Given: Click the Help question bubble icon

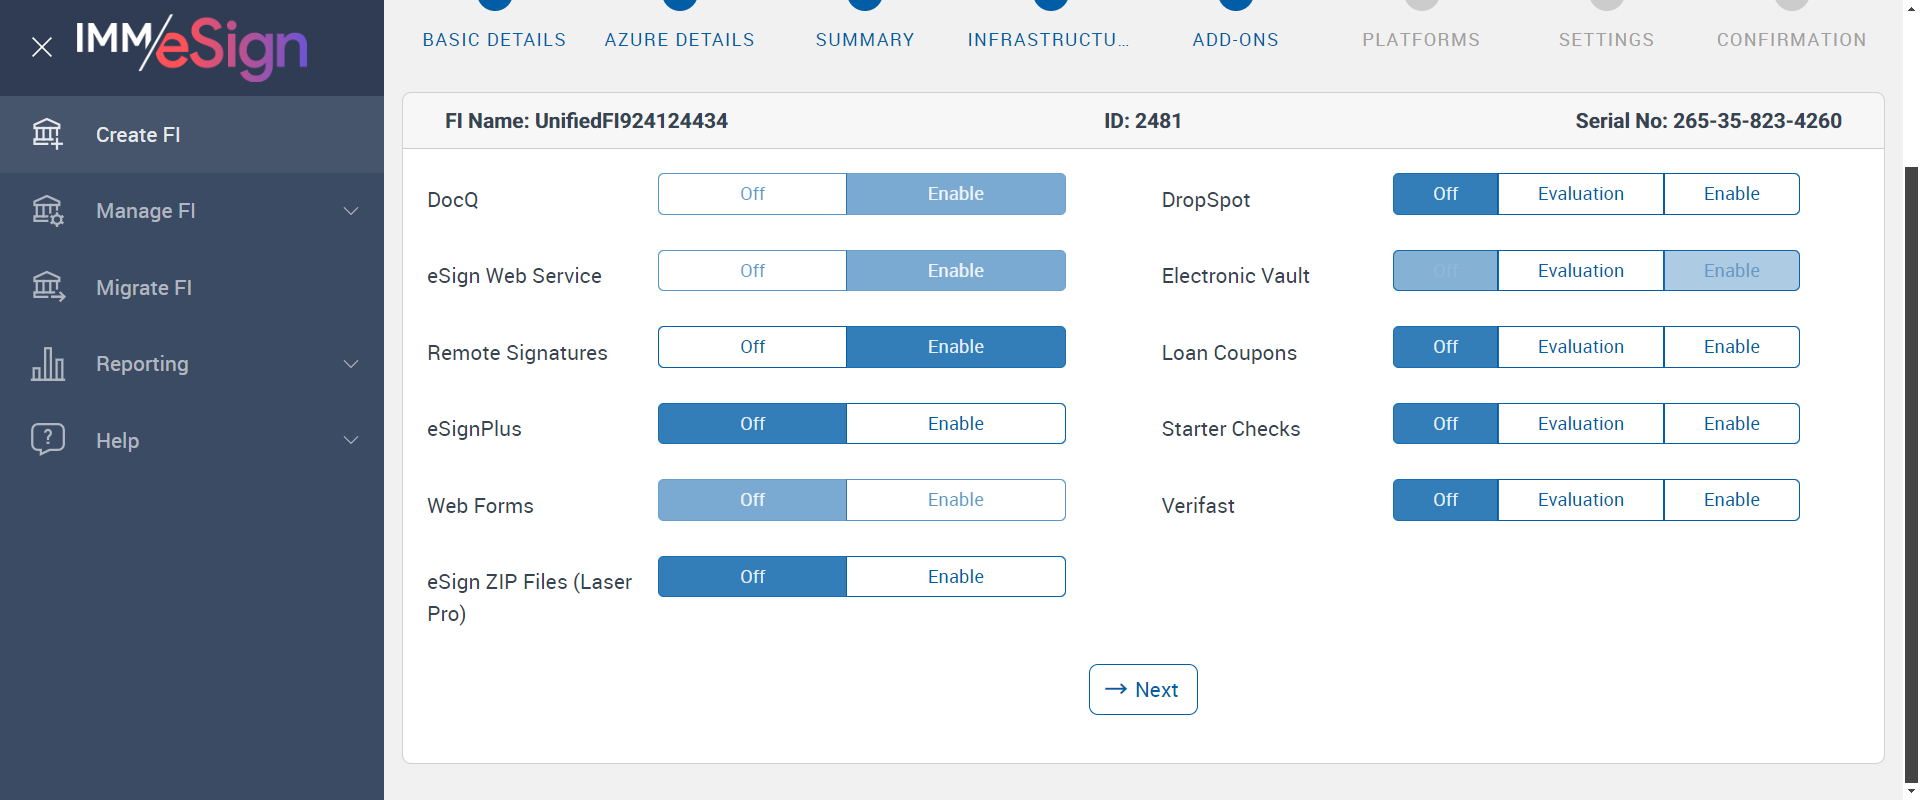Looking at the screenshot, I should coord(47,440).
